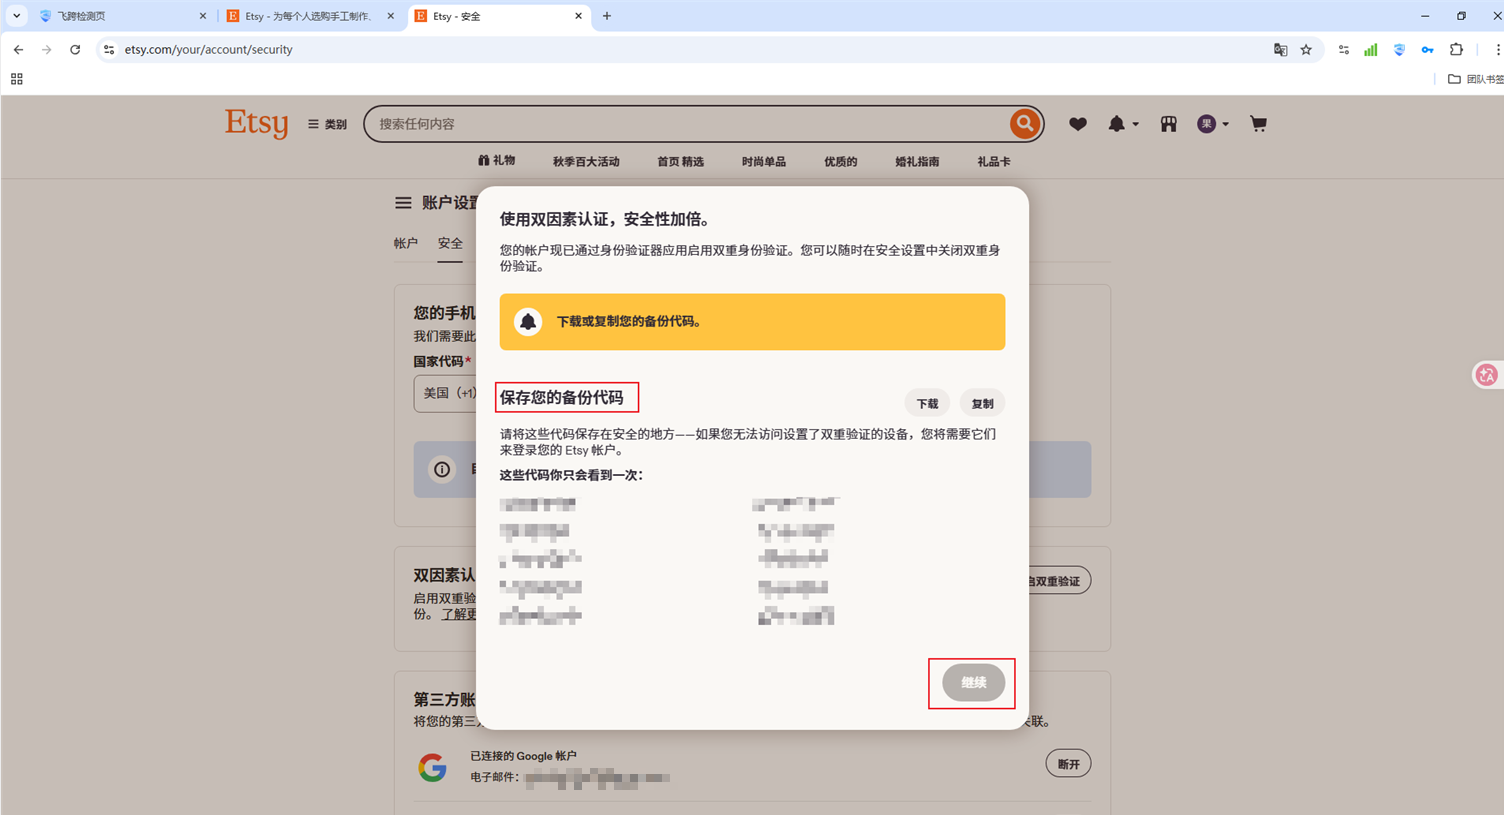Click the sliders extension icon in the toolbar
Viewport: 1504px width, 815px height.
tap(1343, 50)
